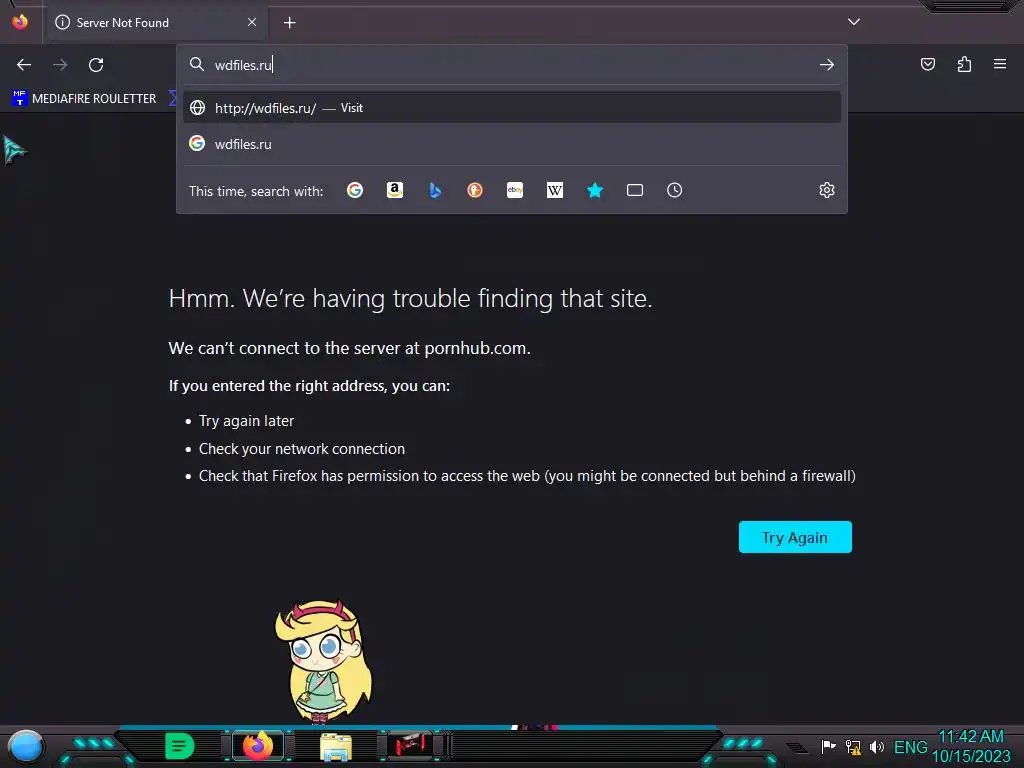
Task: Open File Explorer from taskbar
Action: click(336, 747)
